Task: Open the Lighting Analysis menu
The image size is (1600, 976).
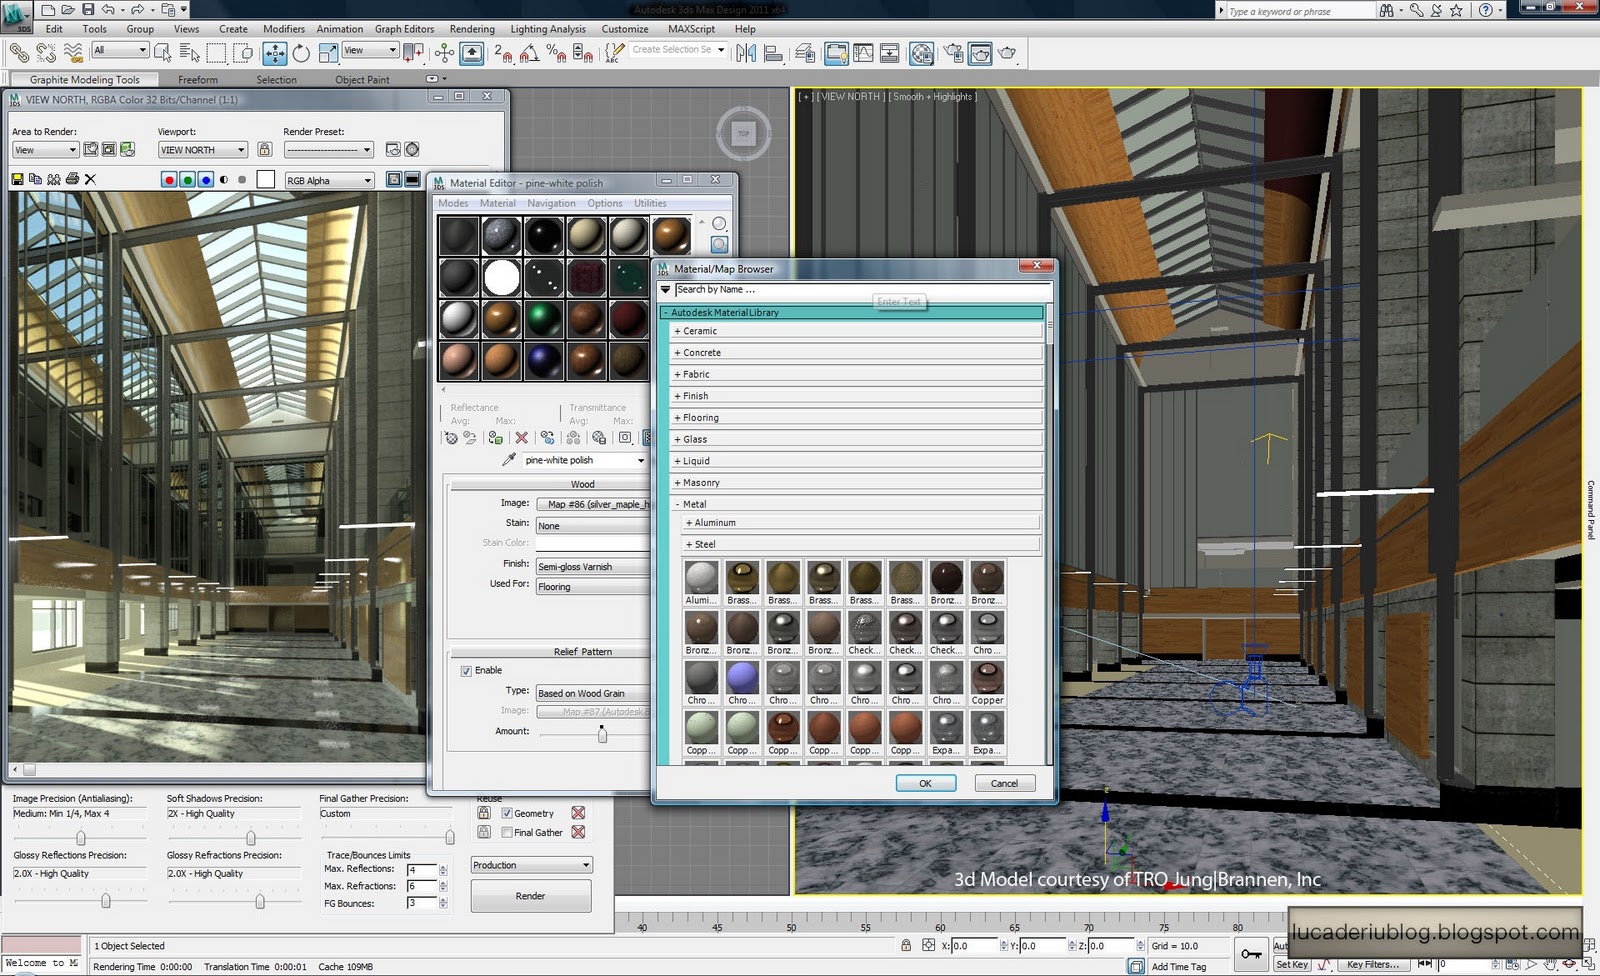Action: (x=548, y=29)
